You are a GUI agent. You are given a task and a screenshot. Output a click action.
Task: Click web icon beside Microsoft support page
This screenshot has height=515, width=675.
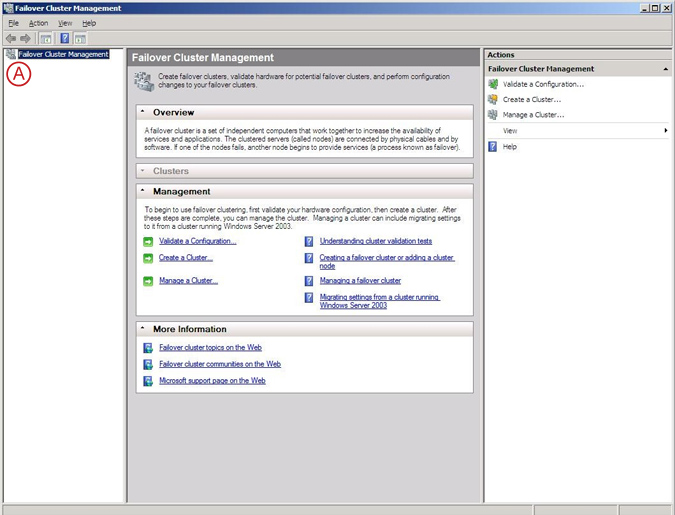(148, 381)
